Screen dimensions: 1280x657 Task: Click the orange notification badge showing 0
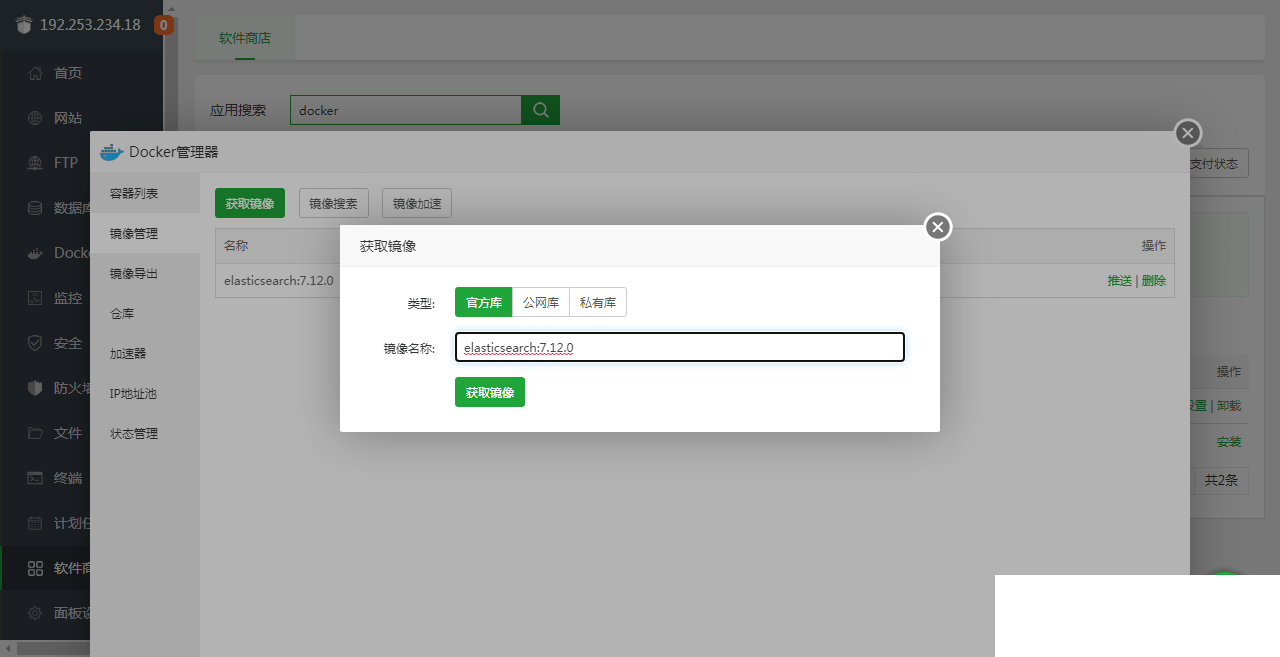point(163,25)
